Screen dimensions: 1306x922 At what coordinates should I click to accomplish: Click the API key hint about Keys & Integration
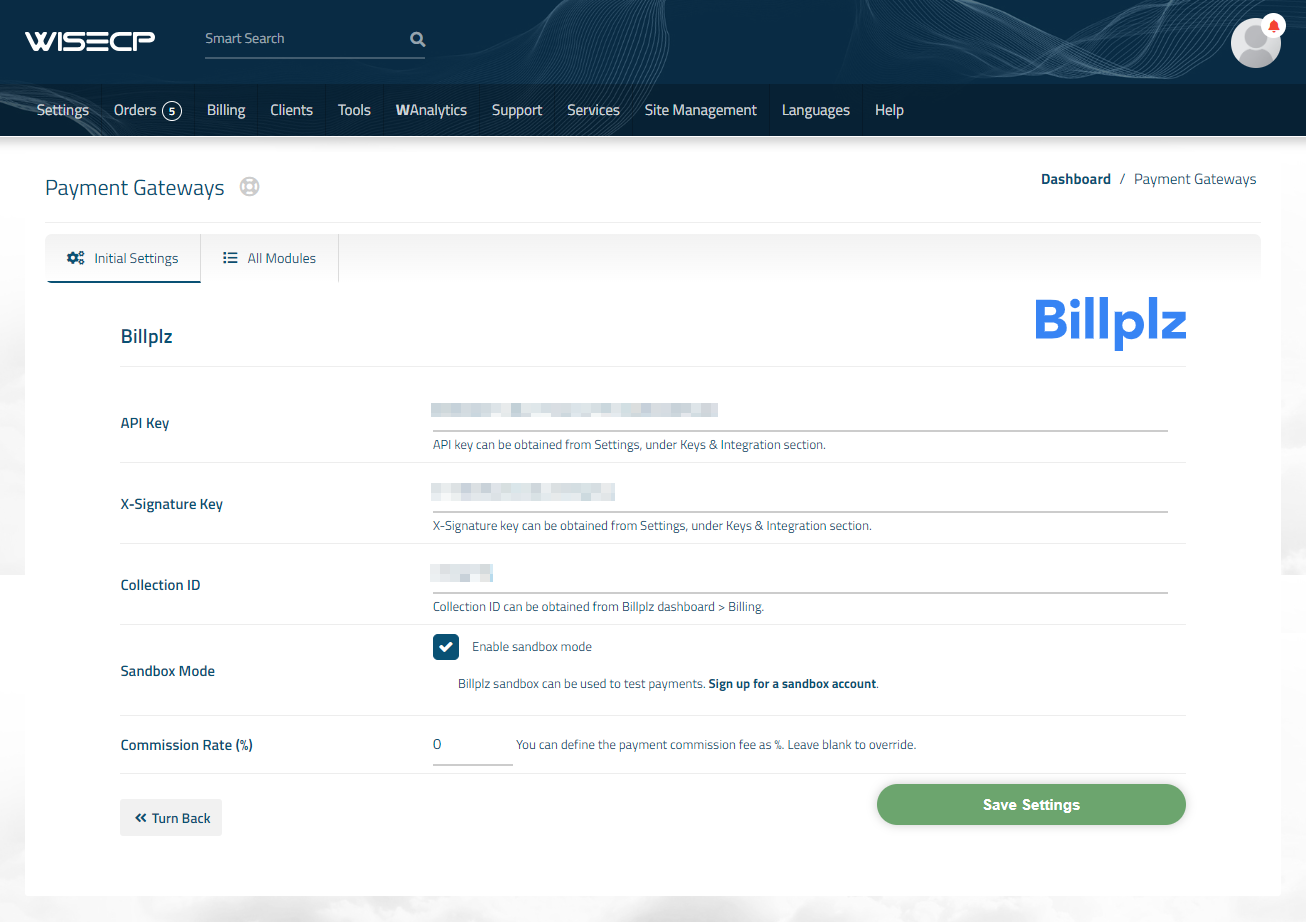tap(629, 445)
